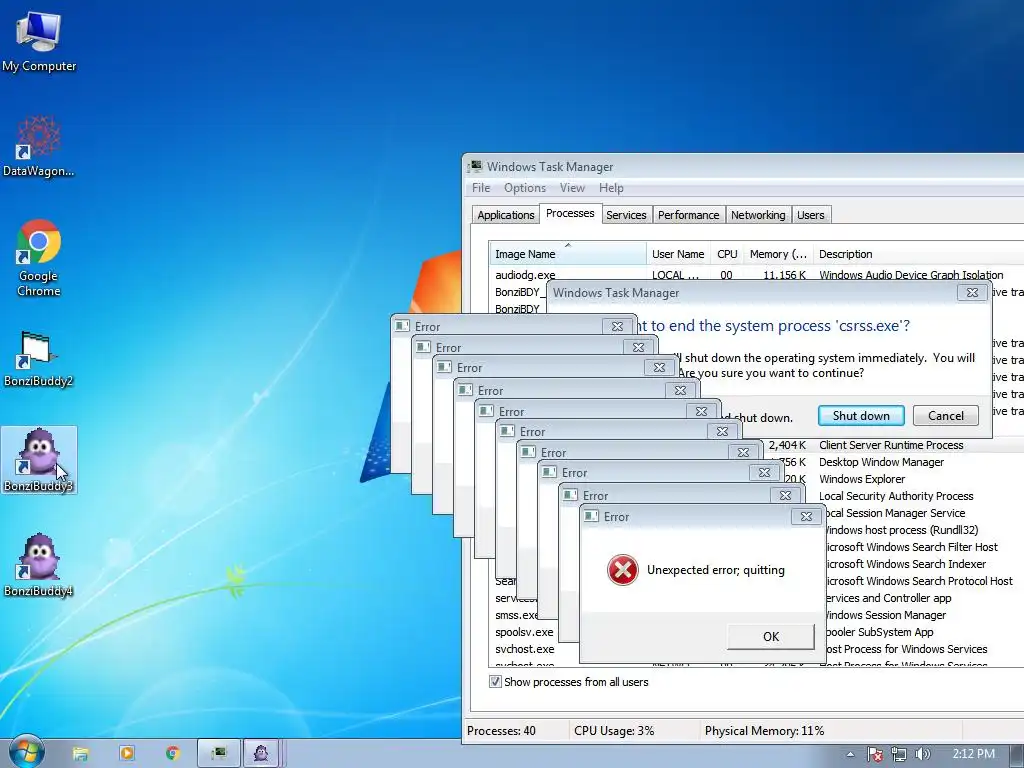Close the backmost Error dialog
Screen dimensions: 1024x768
[617, 326]
